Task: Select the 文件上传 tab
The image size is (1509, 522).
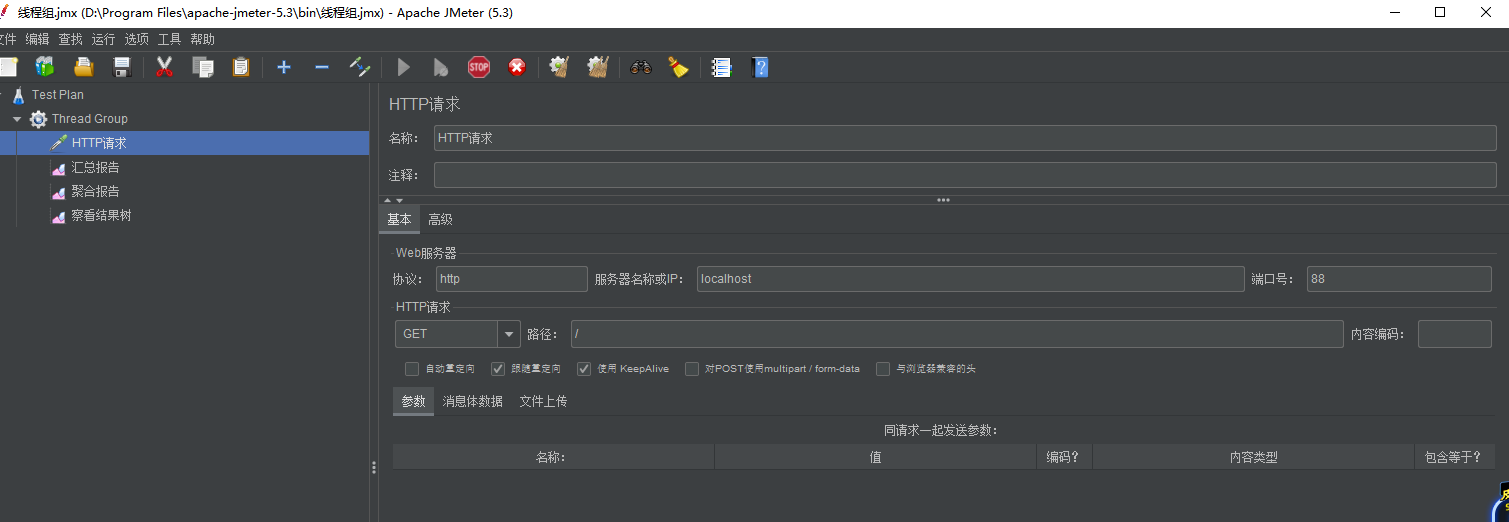Action: click(x=543, y=402)
